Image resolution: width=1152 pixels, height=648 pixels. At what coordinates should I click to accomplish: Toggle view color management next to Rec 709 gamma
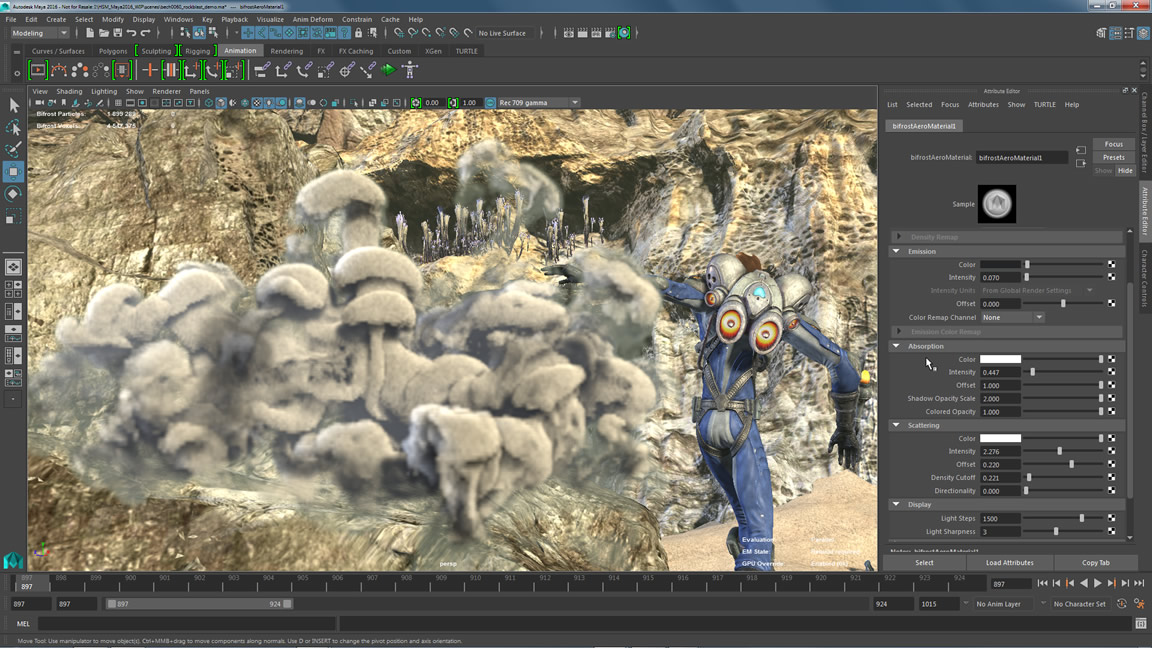[490, 103]
